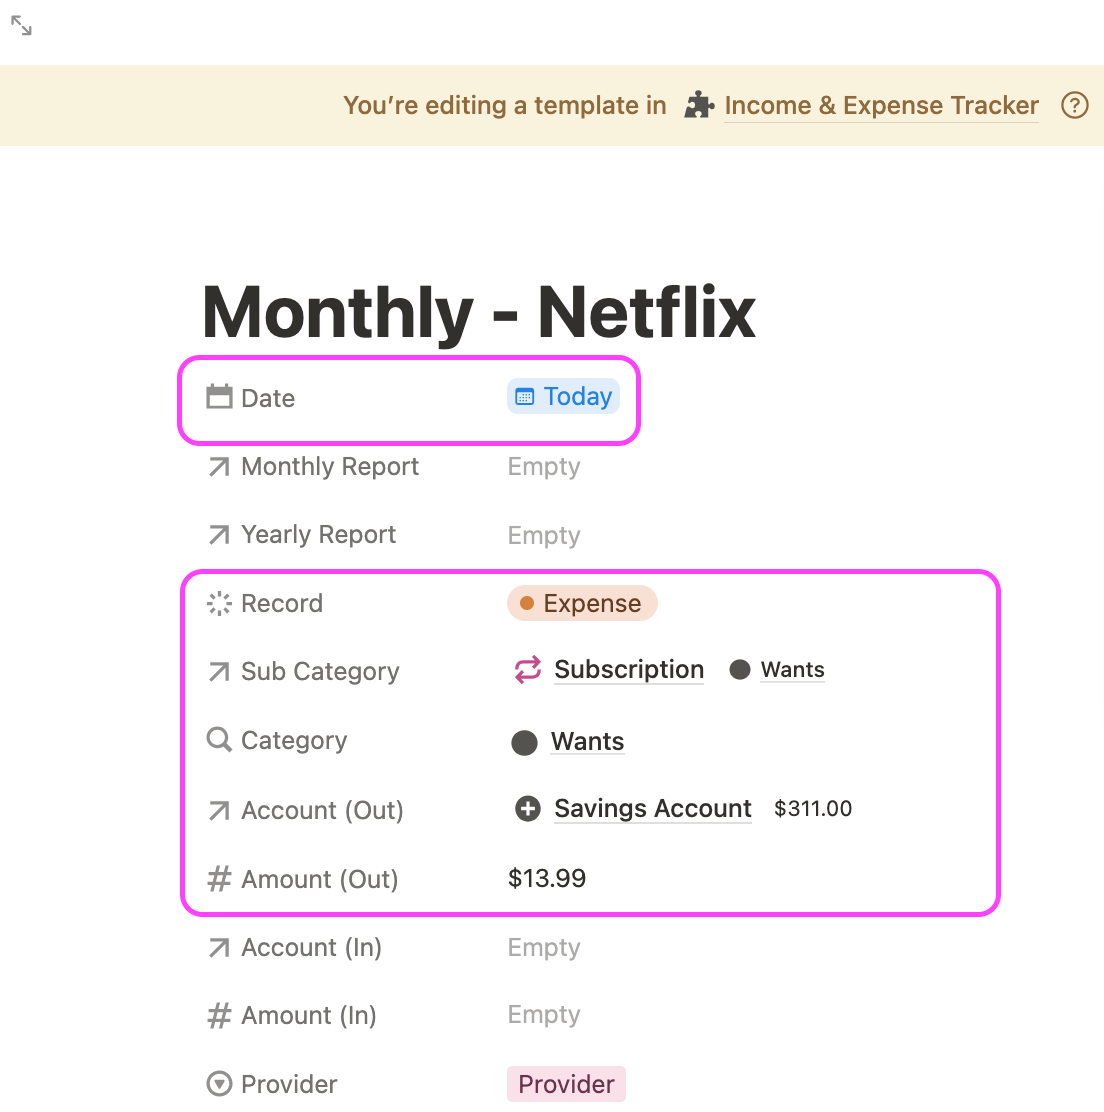The image size is (1104, 1112).
Task: Open the Category property label
Action: tap(294, 740)
